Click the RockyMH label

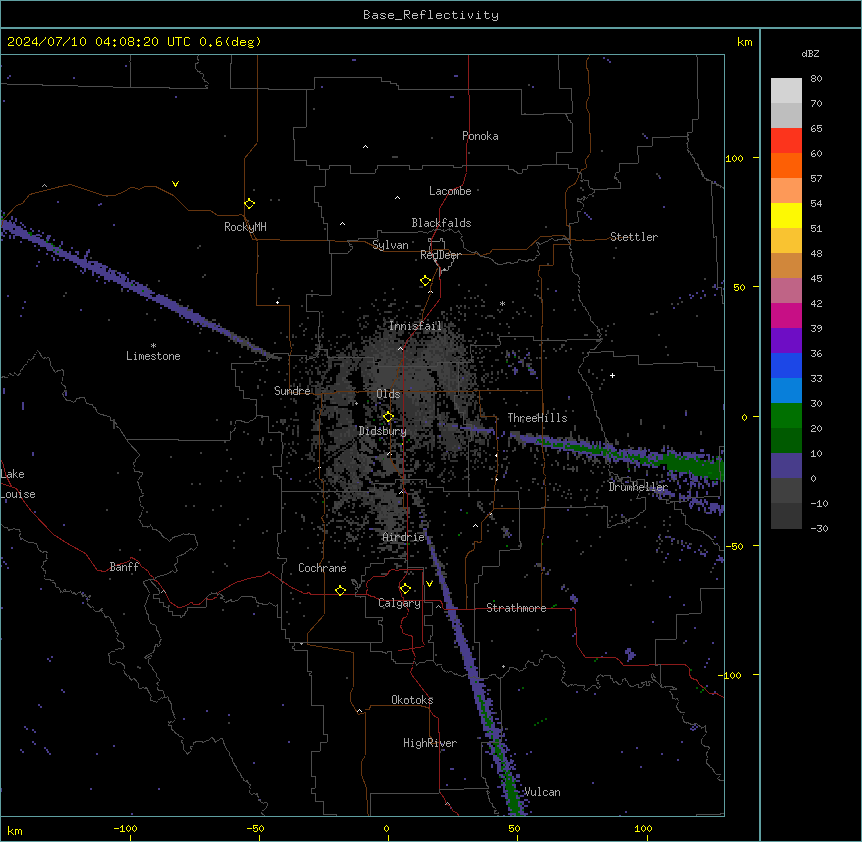tap(245, 227)
